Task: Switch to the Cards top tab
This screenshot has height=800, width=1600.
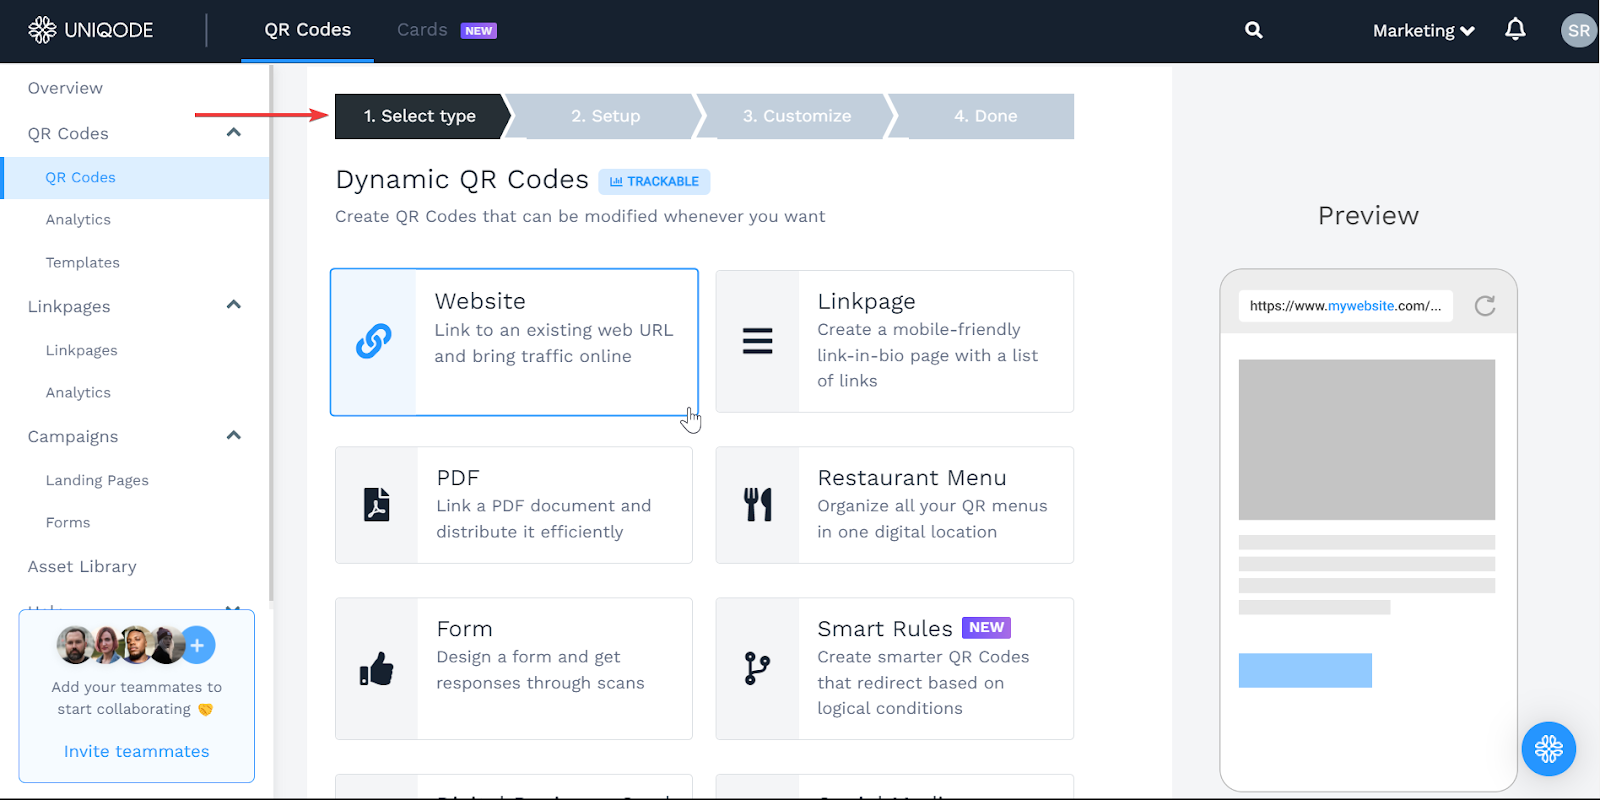Action: tap(422, 30)
